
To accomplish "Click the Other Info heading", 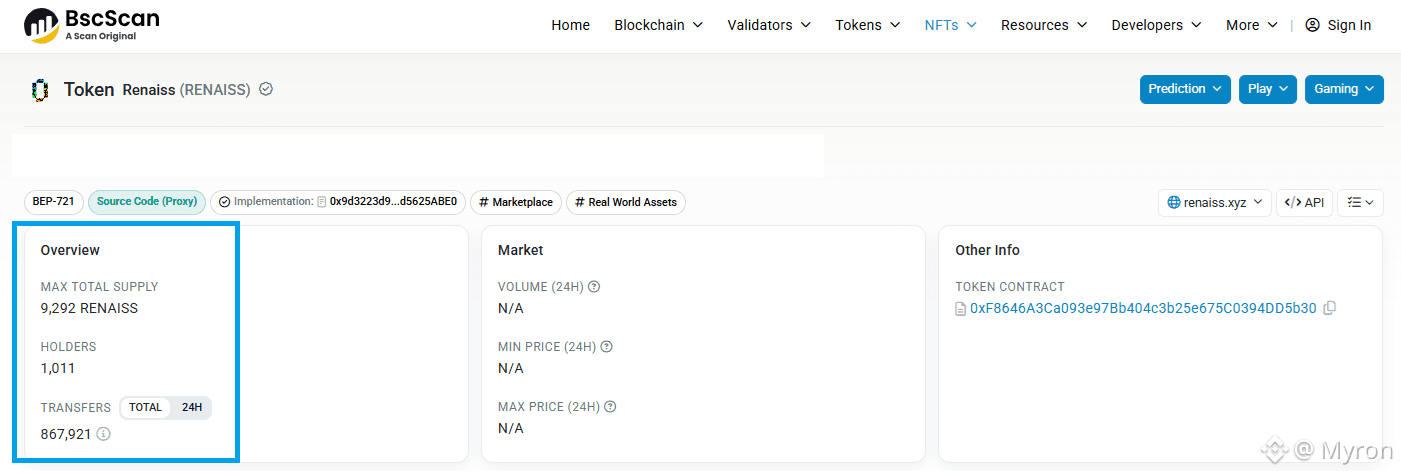I will point(987,250).
